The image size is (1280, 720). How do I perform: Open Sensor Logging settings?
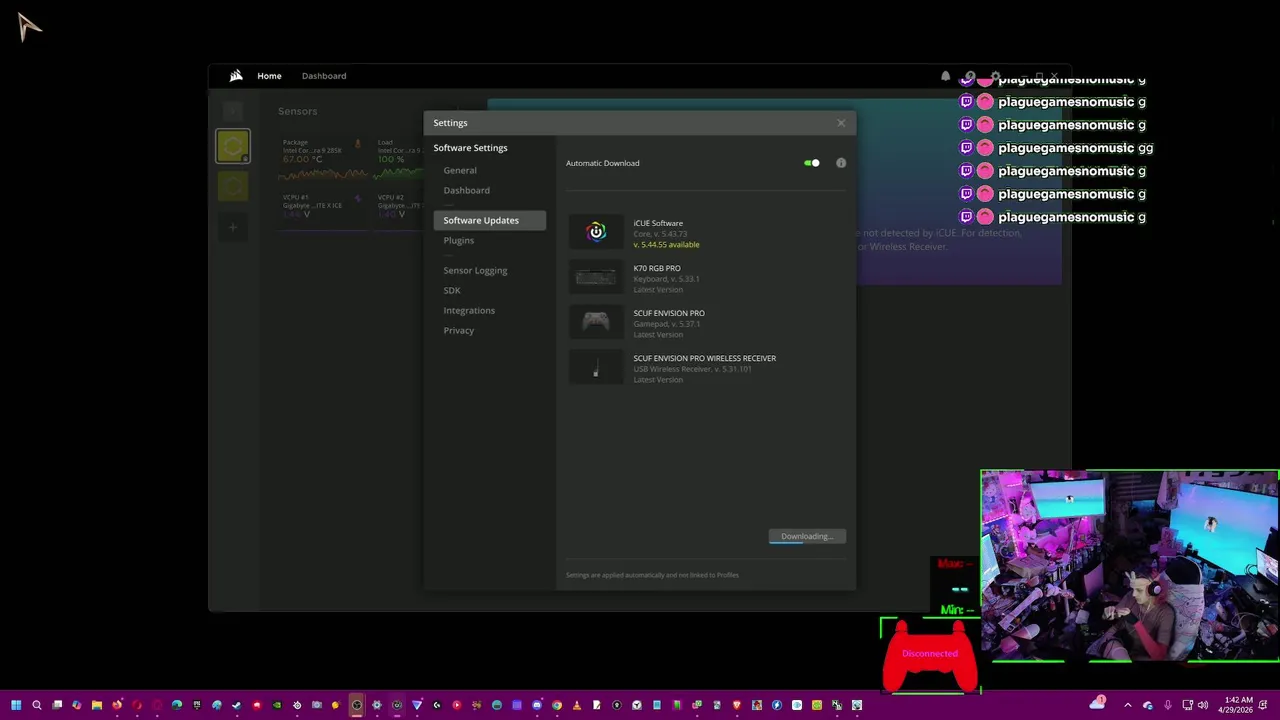(475, 270)
